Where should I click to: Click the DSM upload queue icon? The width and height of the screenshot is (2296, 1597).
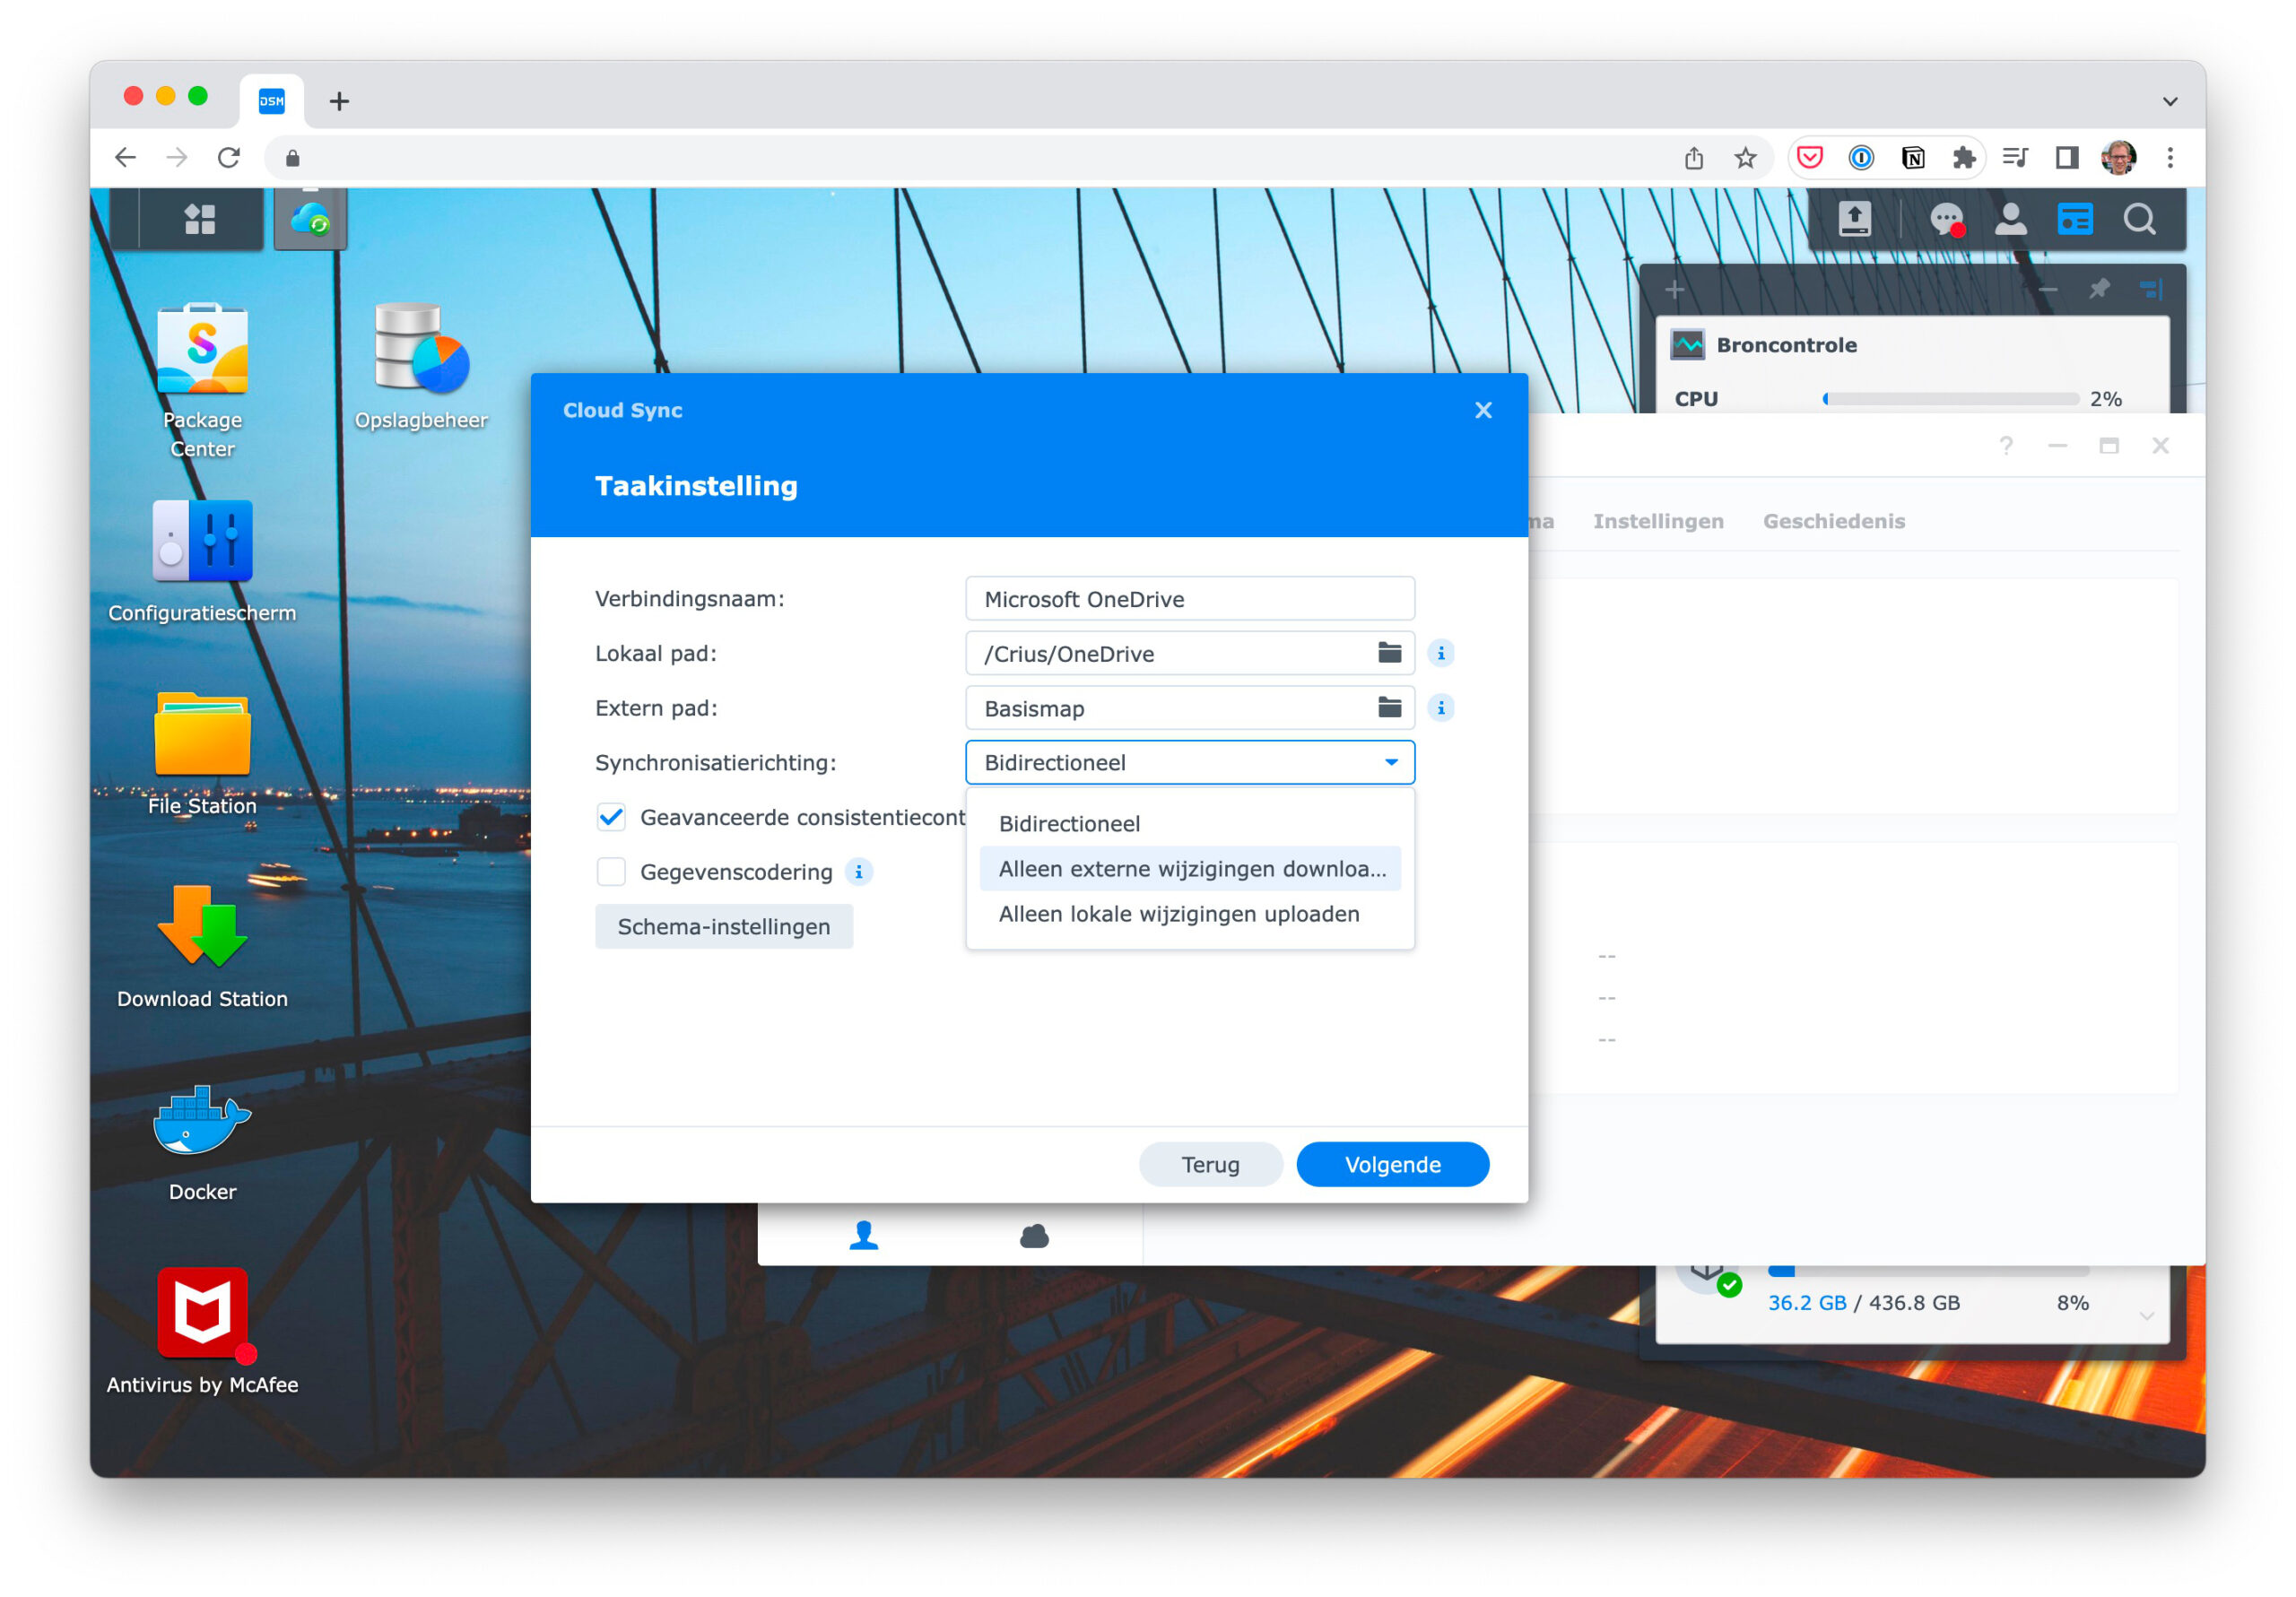tap(1855, 219)
